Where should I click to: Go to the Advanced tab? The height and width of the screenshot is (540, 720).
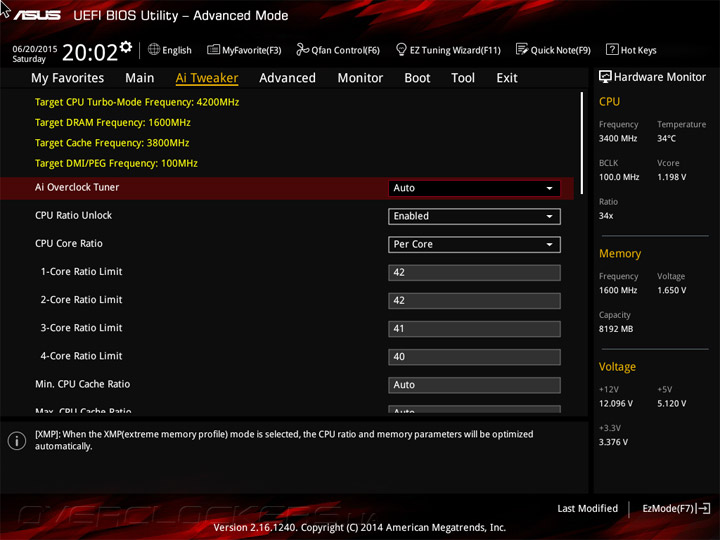pos(287,78)
